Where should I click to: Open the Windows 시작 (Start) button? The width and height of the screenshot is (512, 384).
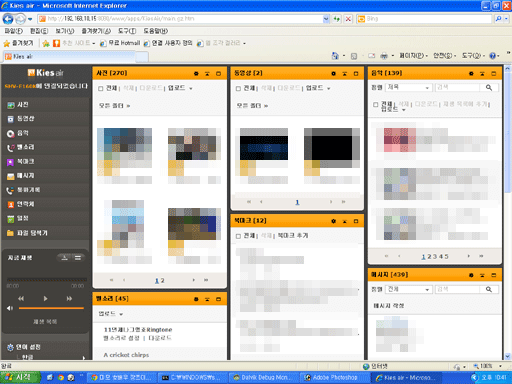(x=20, y=377)
